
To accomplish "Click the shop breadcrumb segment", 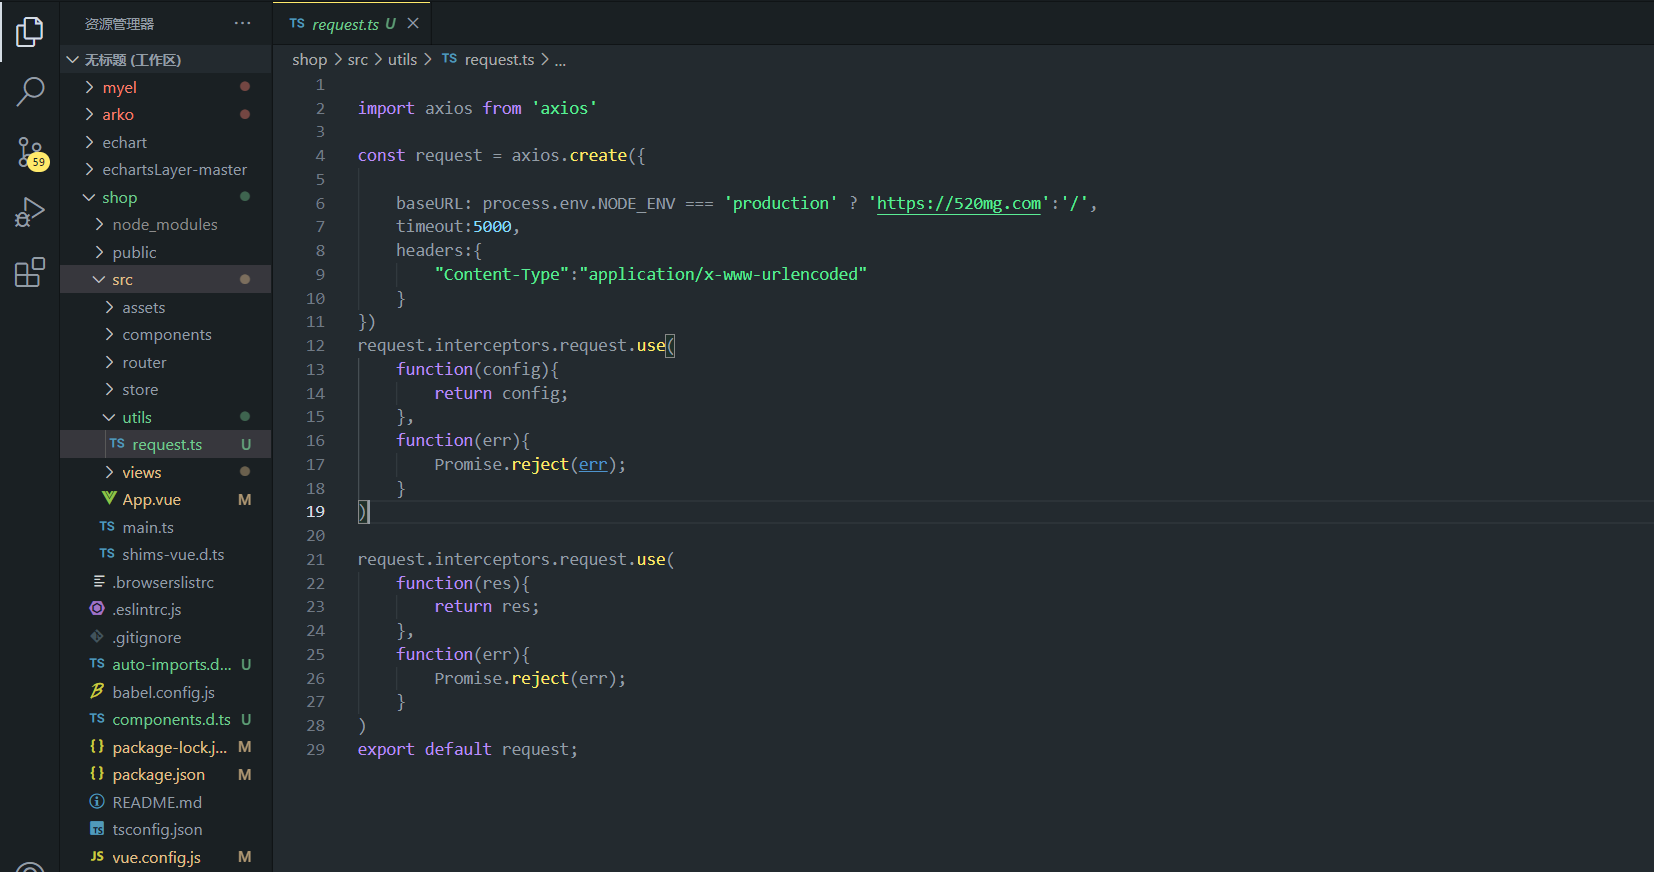I will (309, 60).
